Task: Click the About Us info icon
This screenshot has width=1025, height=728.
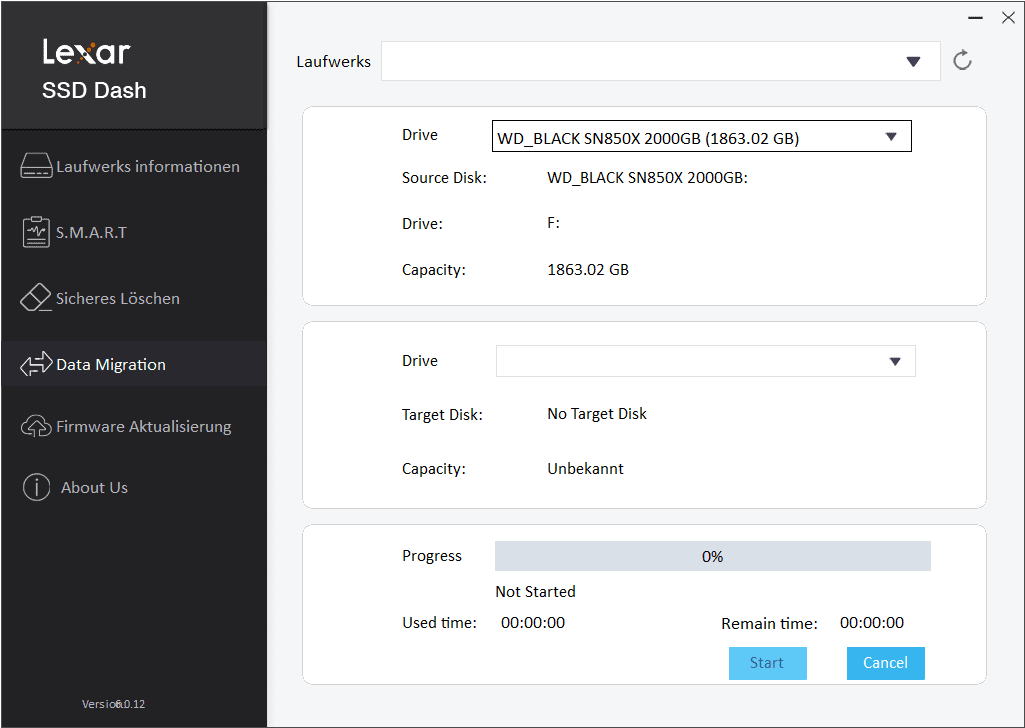Action: 36,487
